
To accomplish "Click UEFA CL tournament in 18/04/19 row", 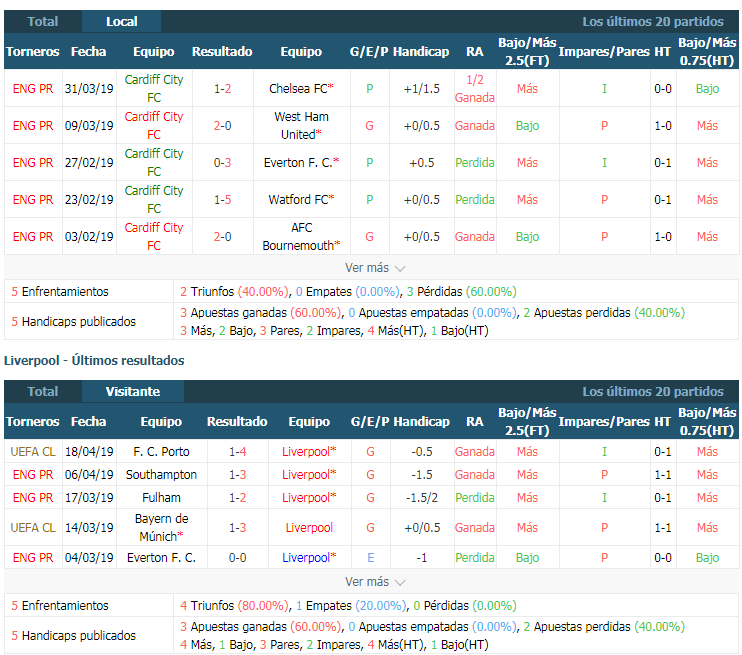I will tap(33, 451).
